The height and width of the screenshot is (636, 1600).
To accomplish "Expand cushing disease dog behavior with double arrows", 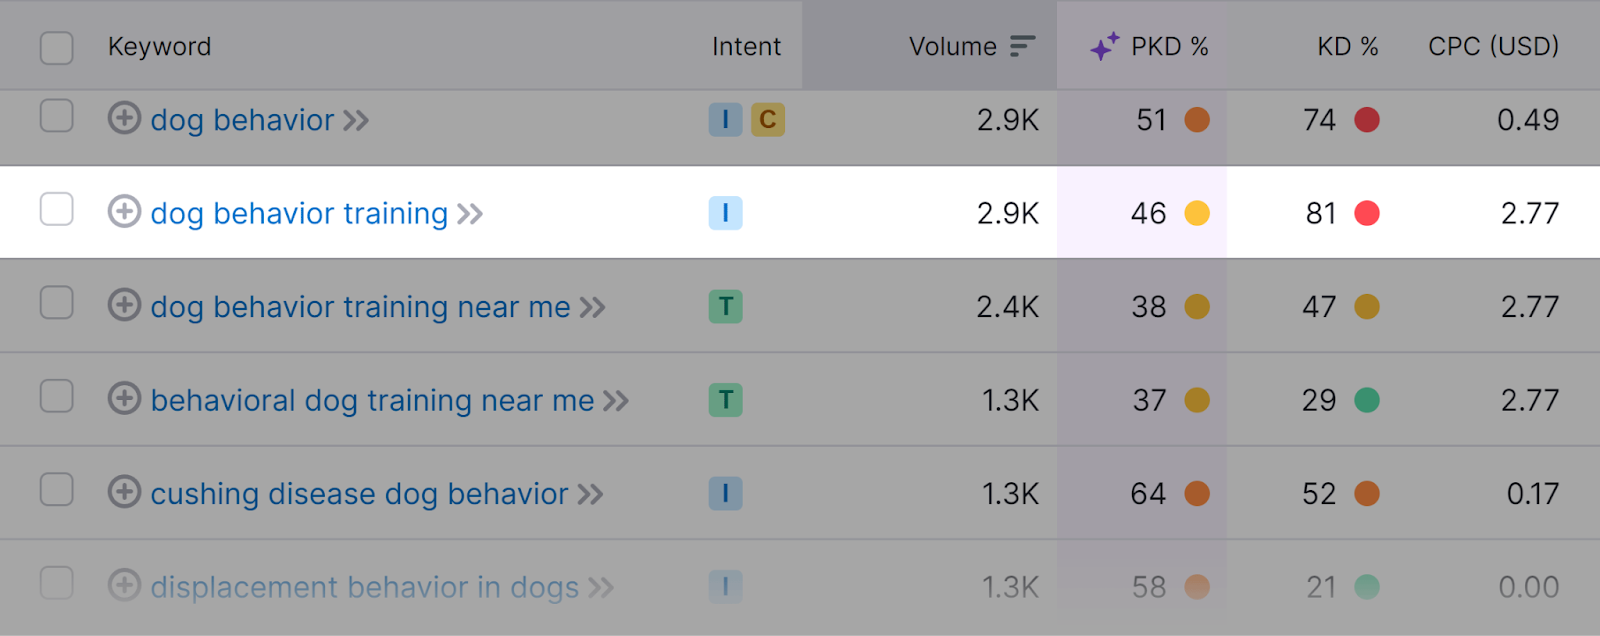I will point(592,493).
